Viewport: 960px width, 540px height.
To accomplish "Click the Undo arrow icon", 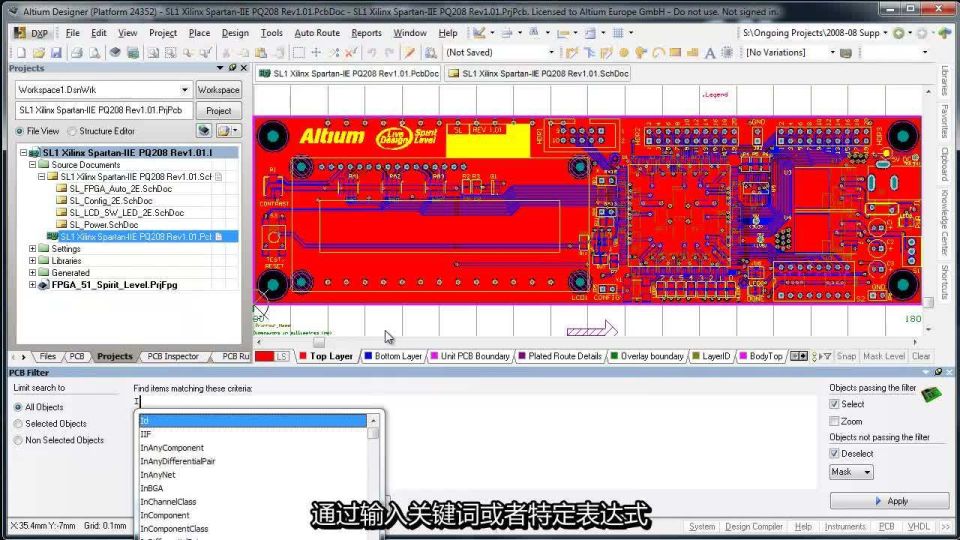I will (x=372, y=53).
